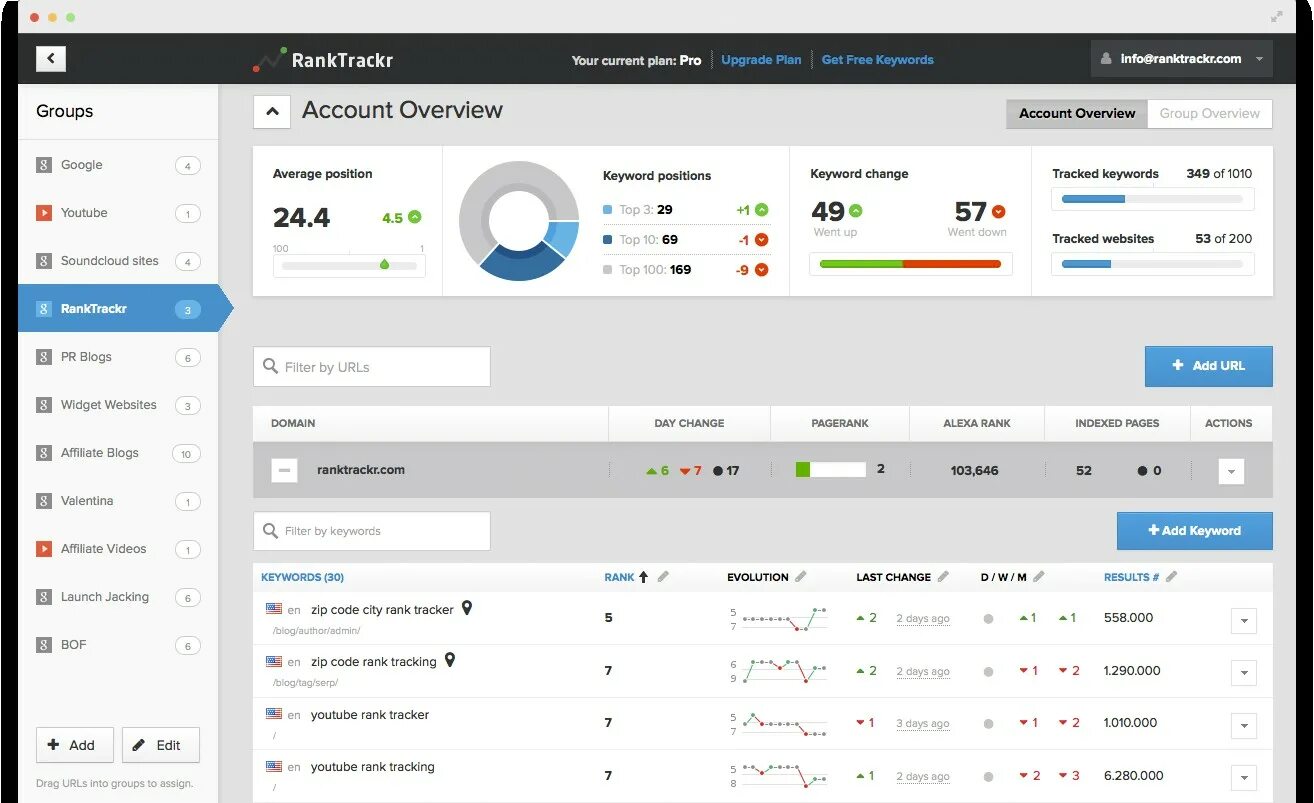Click the edit pencil next to LAST CHANGE
1314x803 pixels.
(942, 577)
